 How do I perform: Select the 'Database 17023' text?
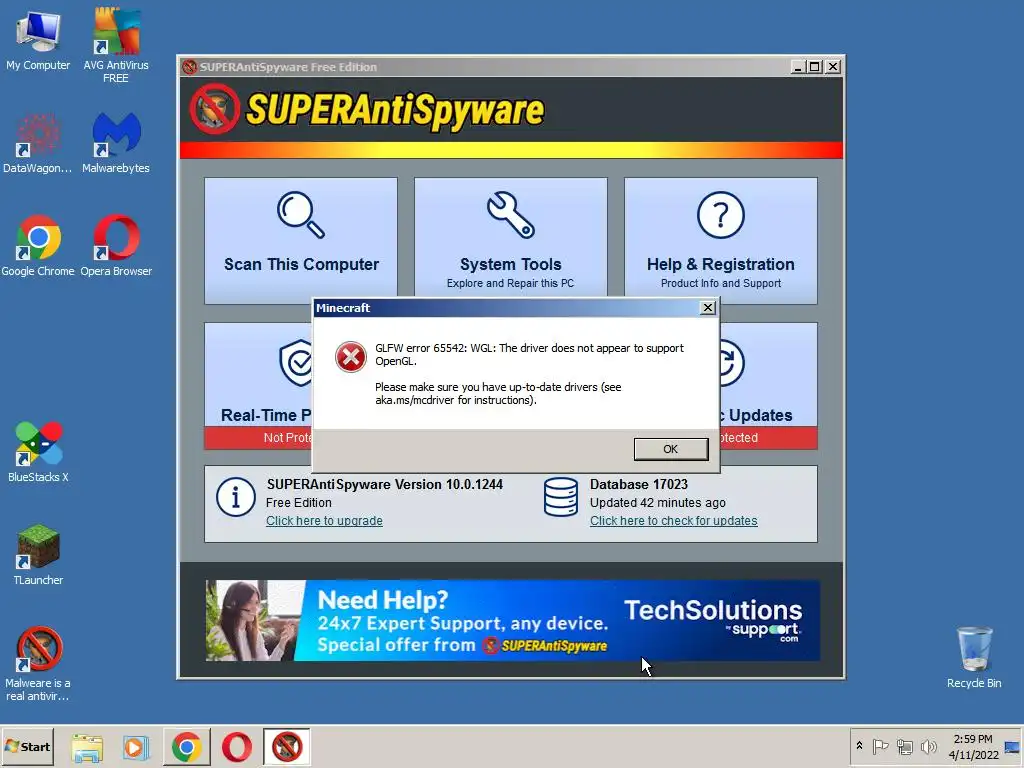tap(639, 485)
